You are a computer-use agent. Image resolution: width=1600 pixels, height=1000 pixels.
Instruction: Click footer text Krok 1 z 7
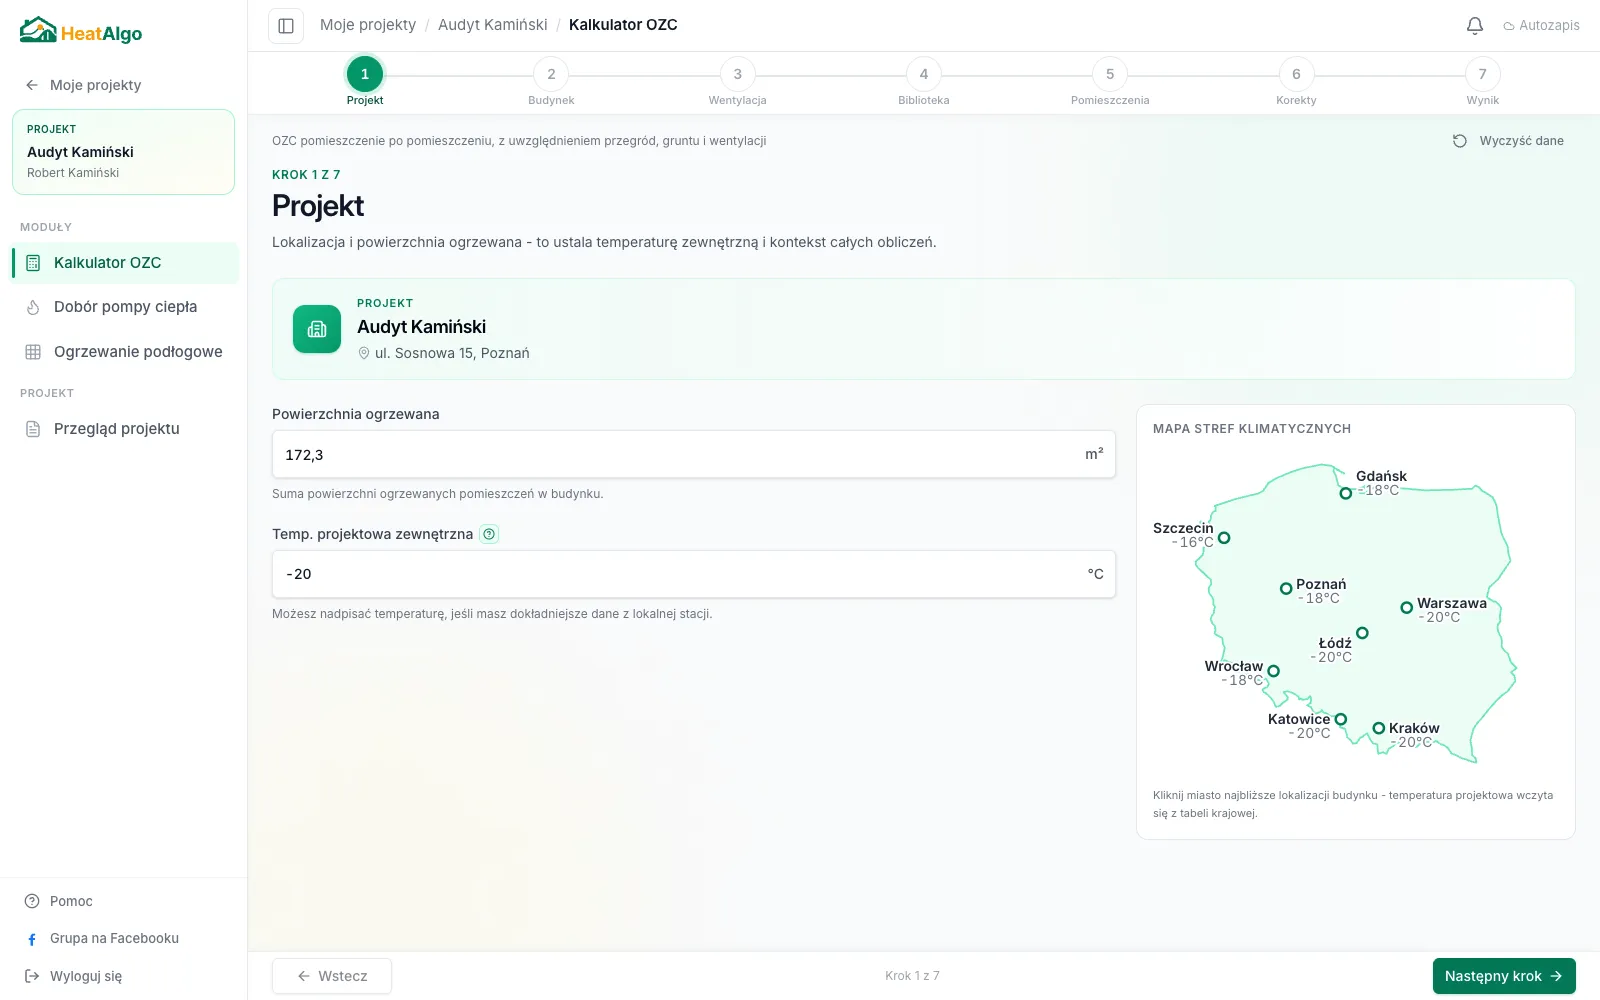[x=912, y=976]
